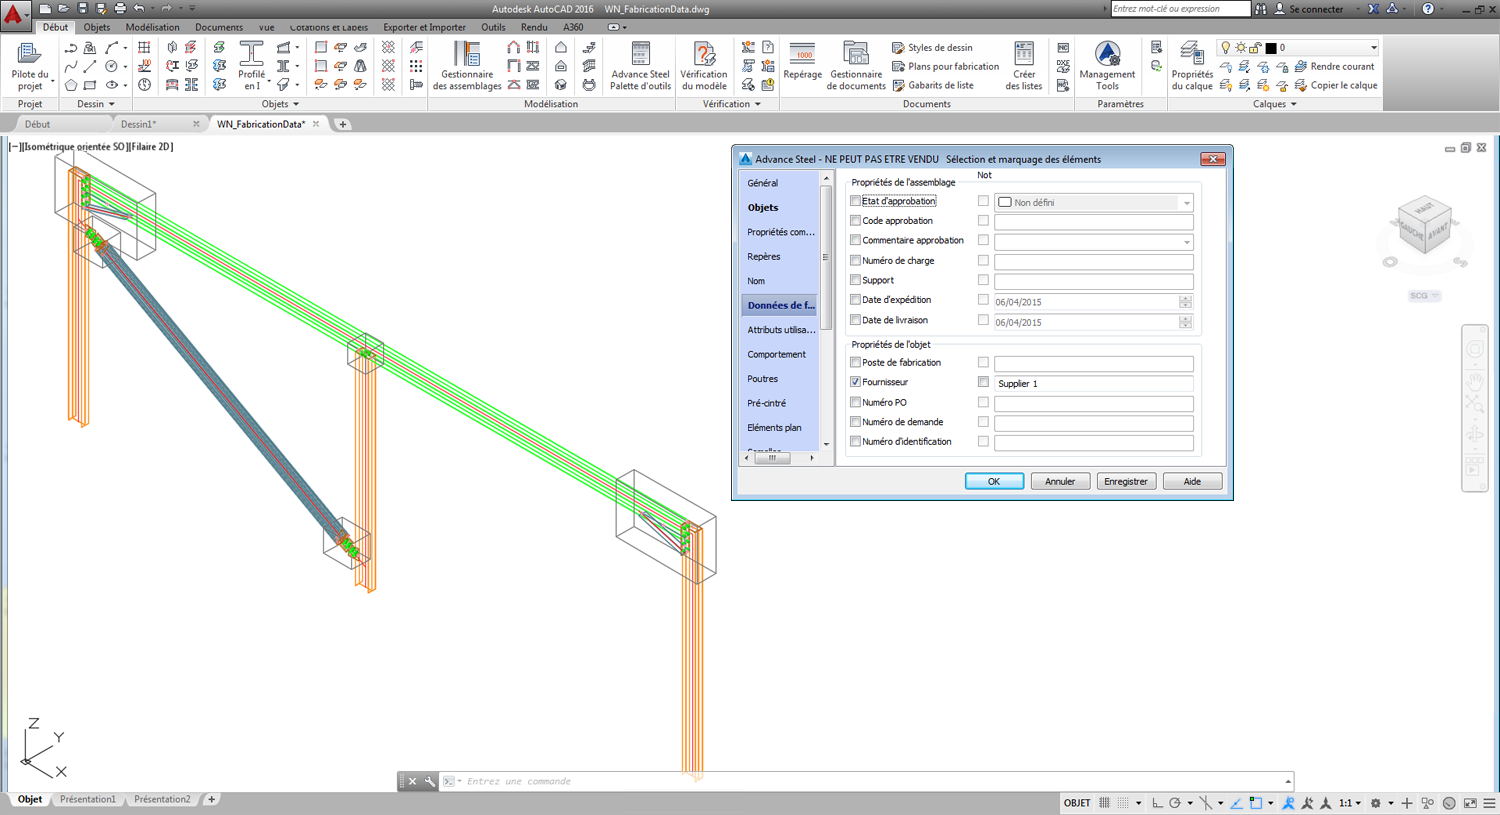Enable the Commentaire approbation checkbox

855,240
